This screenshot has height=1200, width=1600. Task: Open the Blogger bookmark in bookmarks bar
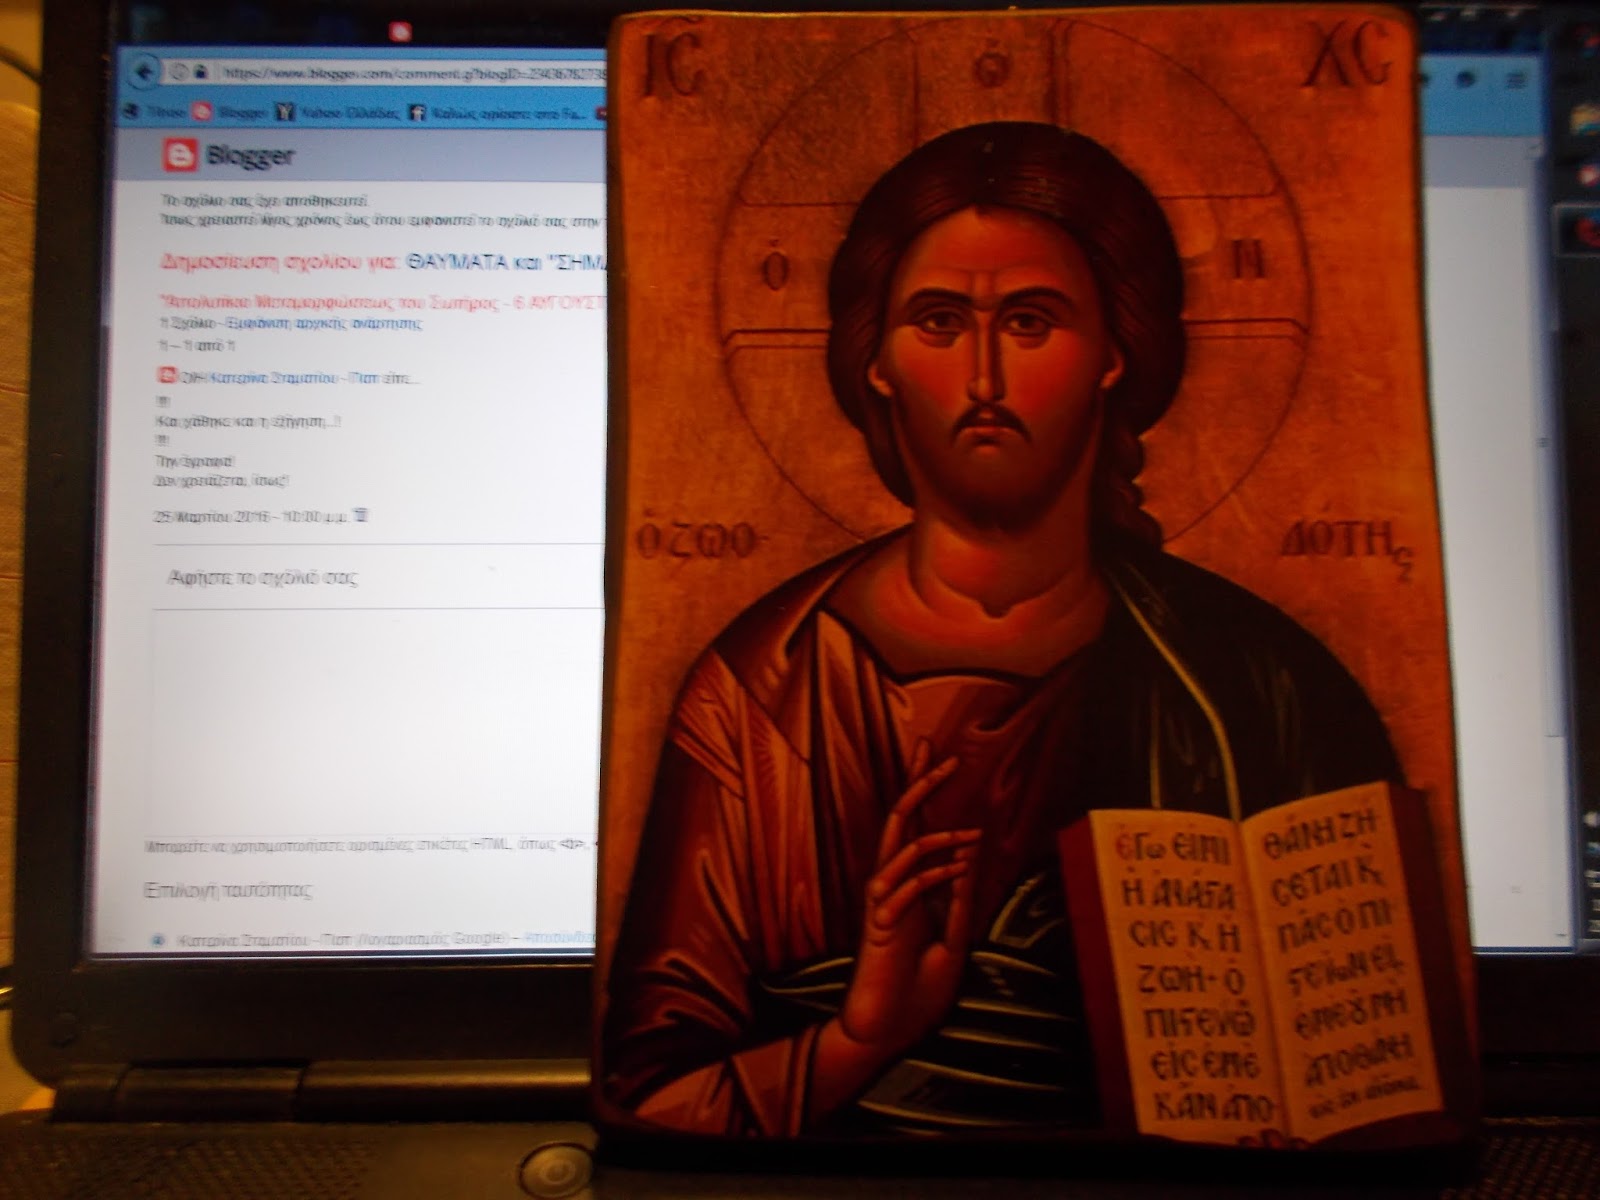coord(228,113)
